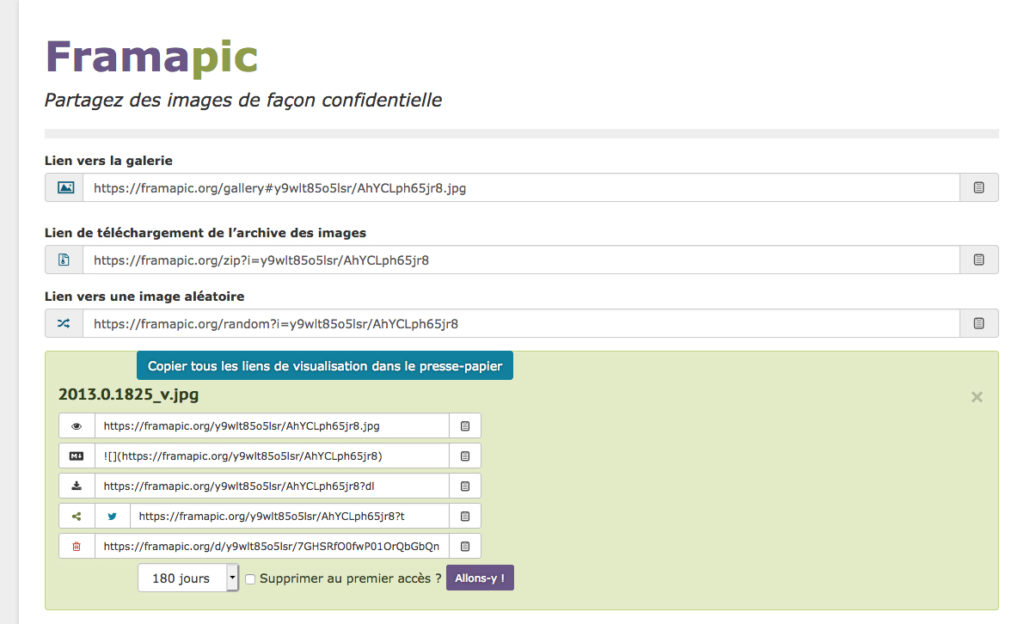Screen dimensions: 1024x624
Task: Copy the random image link
Action: [978, 323]
